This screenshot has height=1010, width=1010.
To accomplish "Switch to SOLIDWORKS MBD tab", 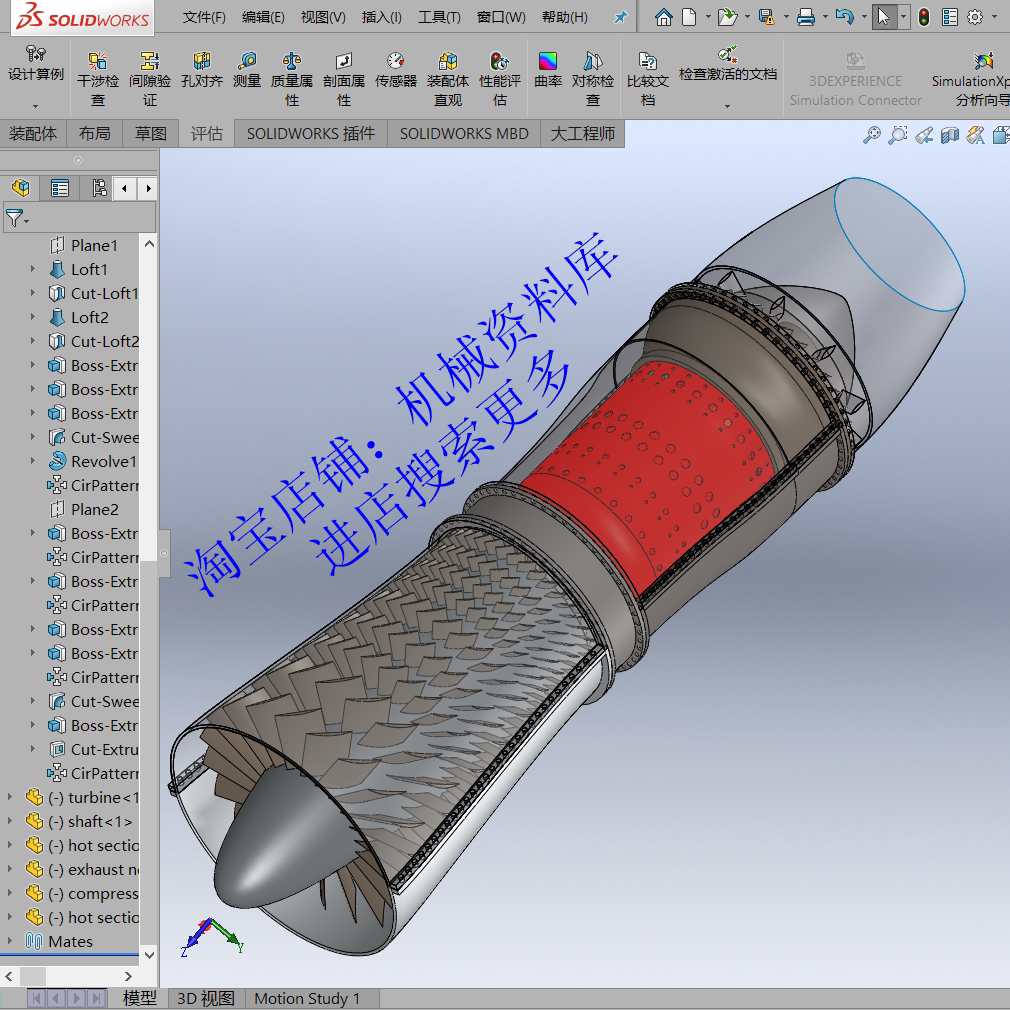I will 464,134.
